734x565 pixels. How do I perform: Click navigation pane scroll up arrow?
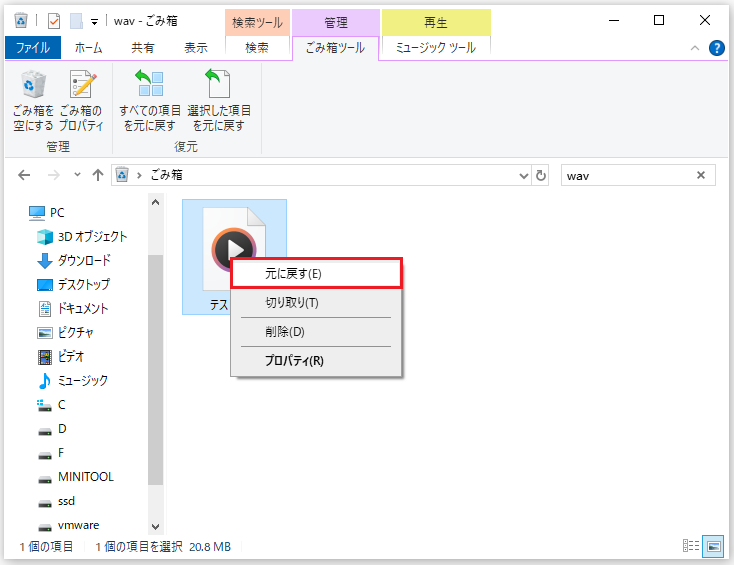point(155,202)
